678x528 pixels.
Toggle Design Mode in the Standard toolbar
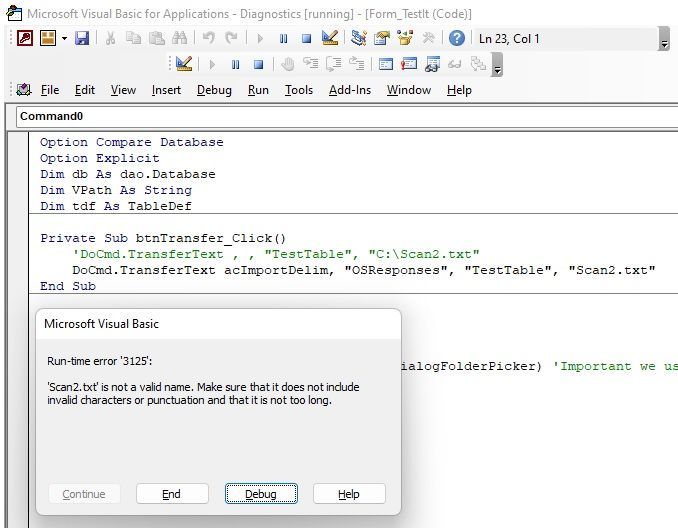(x=330, y=38)
